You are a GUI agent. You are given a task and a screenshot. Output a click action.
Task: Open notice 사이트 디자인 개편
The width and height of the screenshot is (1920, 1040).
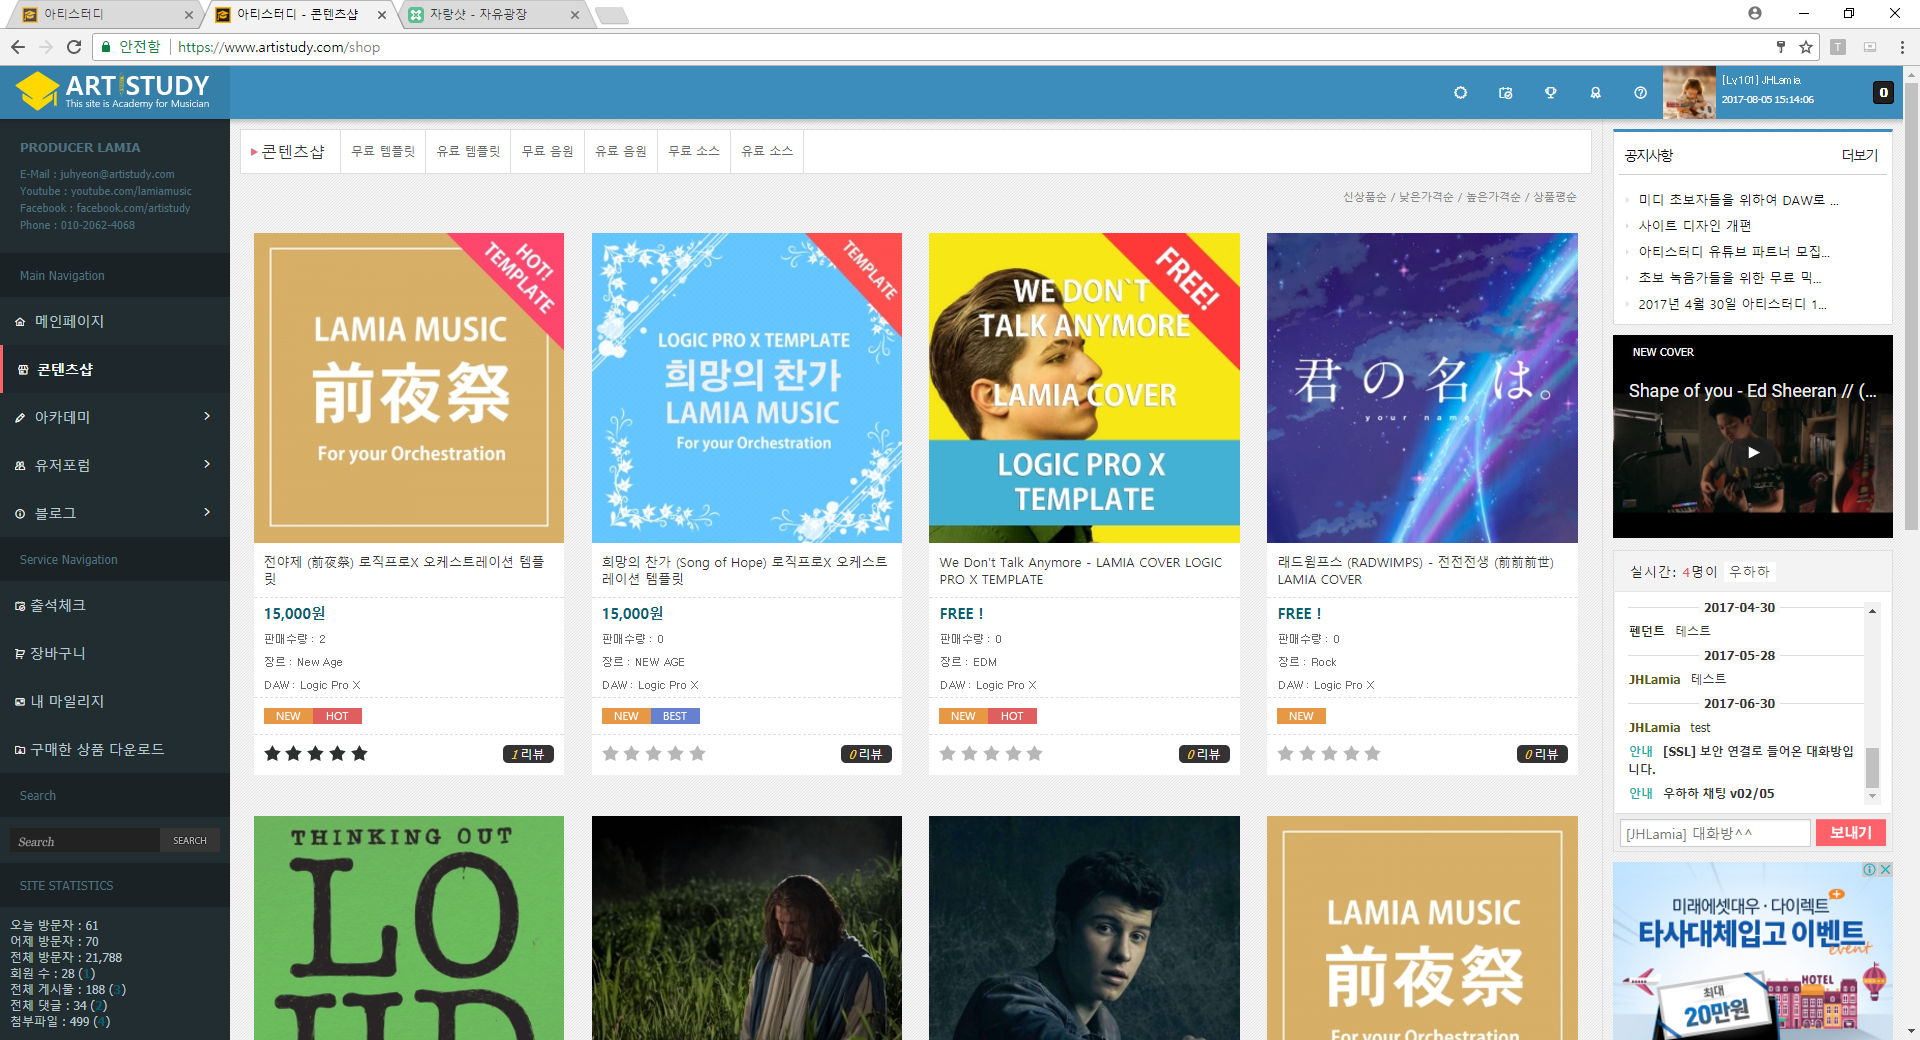[1694, 226]
